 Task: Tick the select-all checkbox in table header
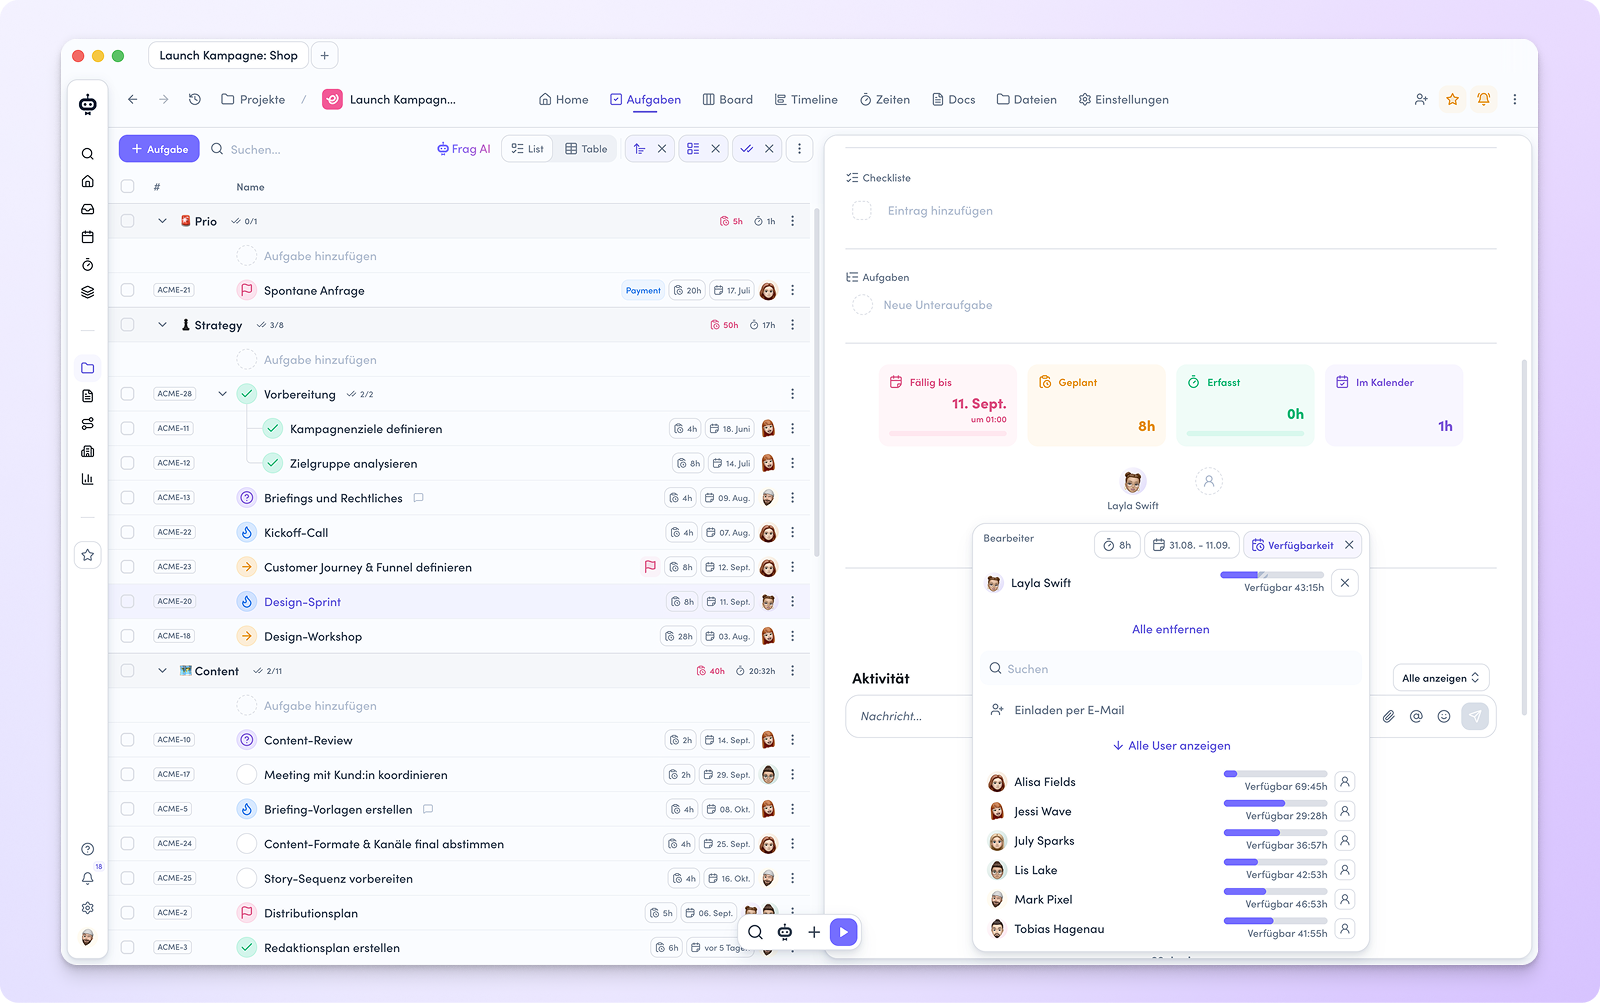127,186
